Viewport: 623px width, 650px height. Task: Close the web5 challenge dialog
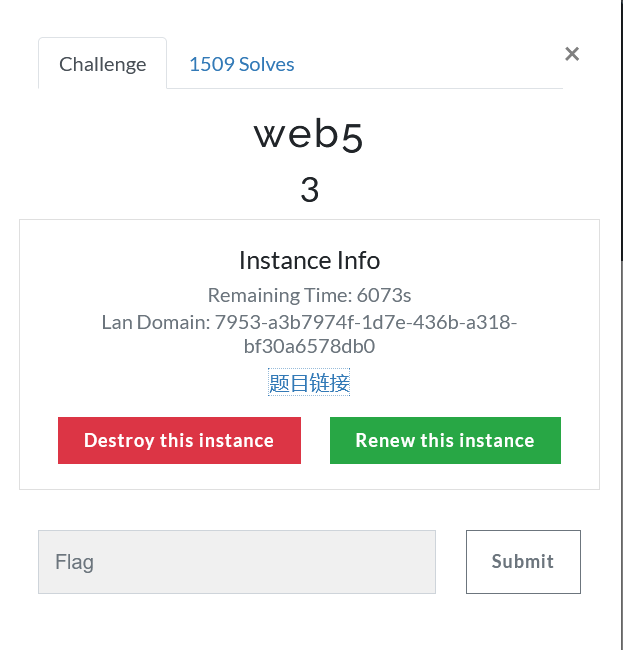(x=572, y=54)
